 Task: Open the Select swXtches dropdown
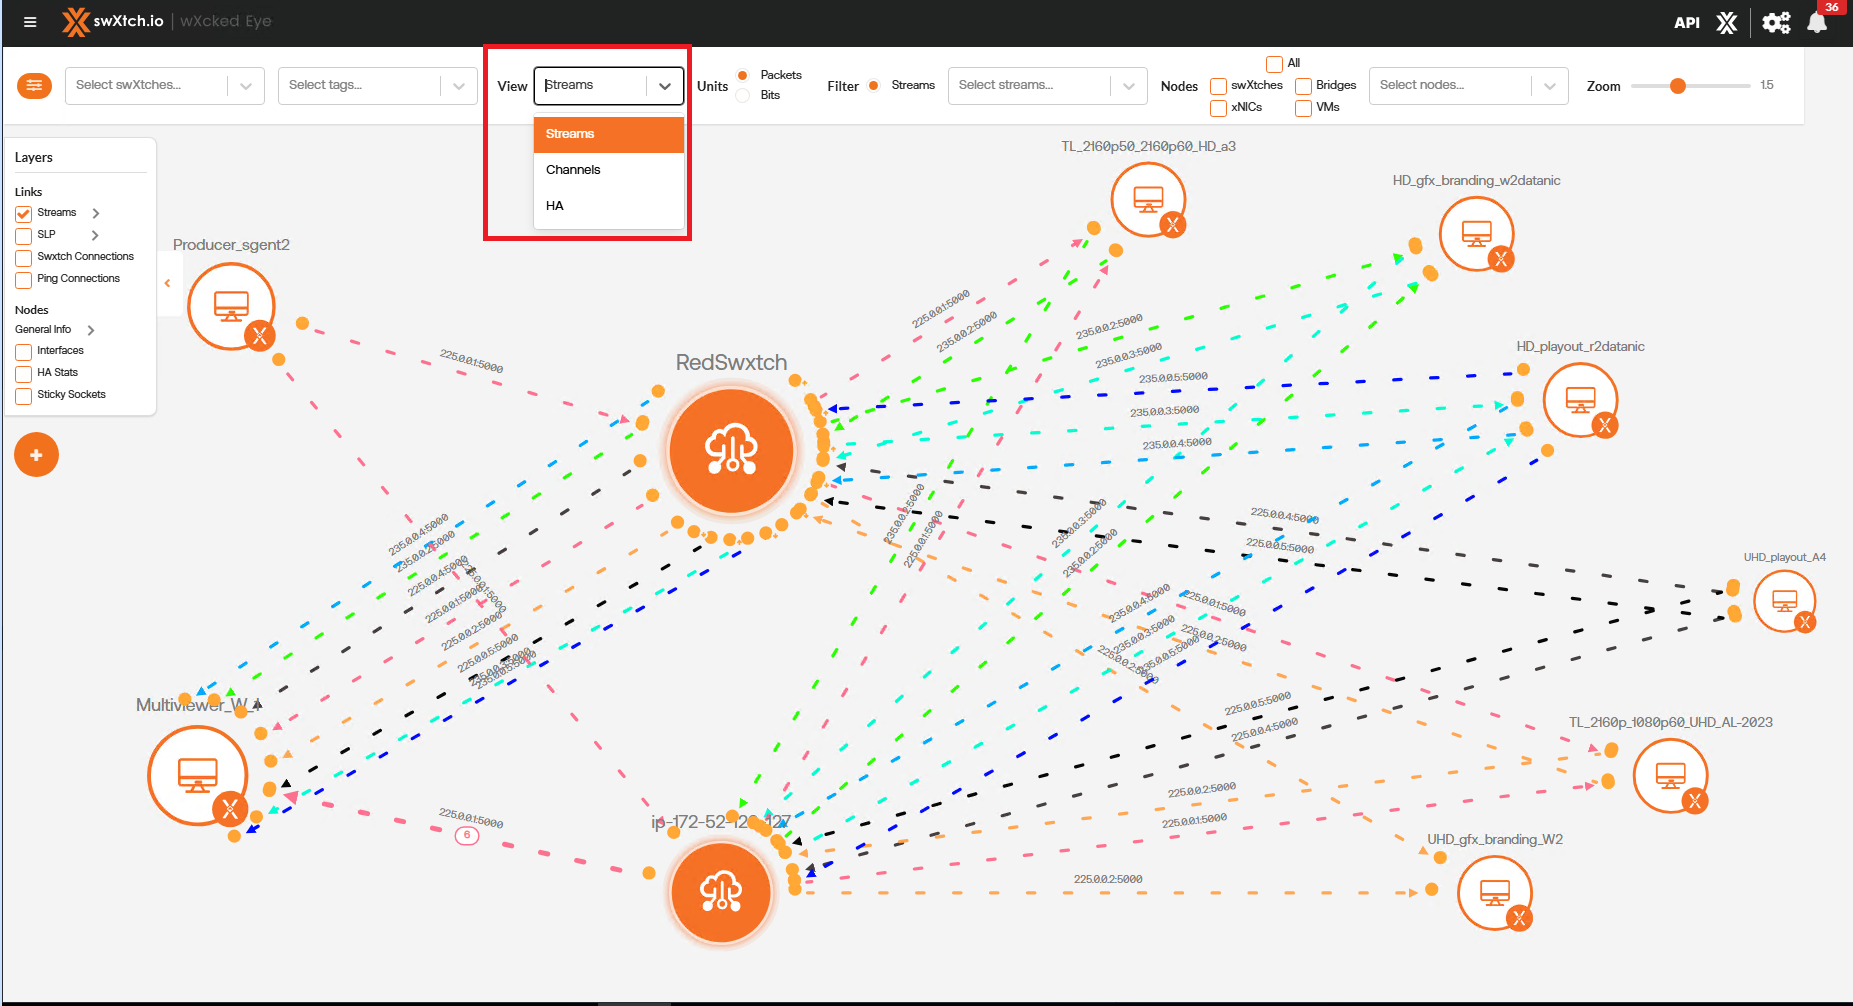pyautogui.click(x=164, y=86)
